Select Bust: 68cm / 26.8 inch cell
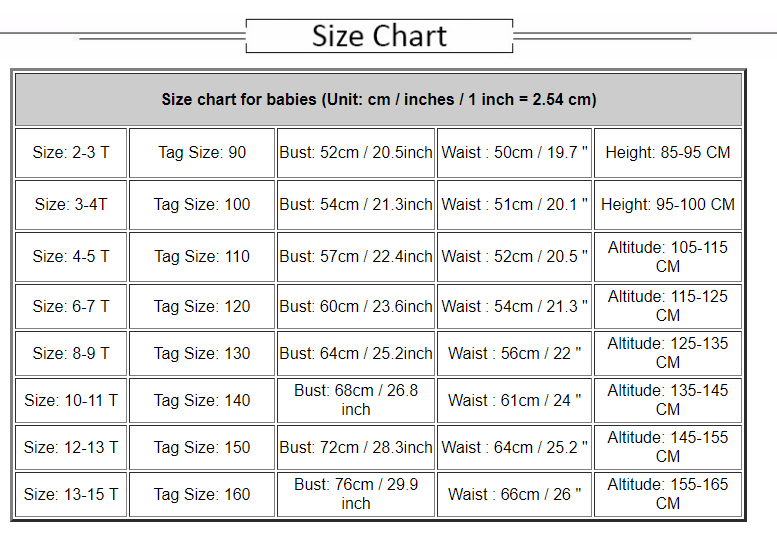The image size is (777, 538). 356,400
